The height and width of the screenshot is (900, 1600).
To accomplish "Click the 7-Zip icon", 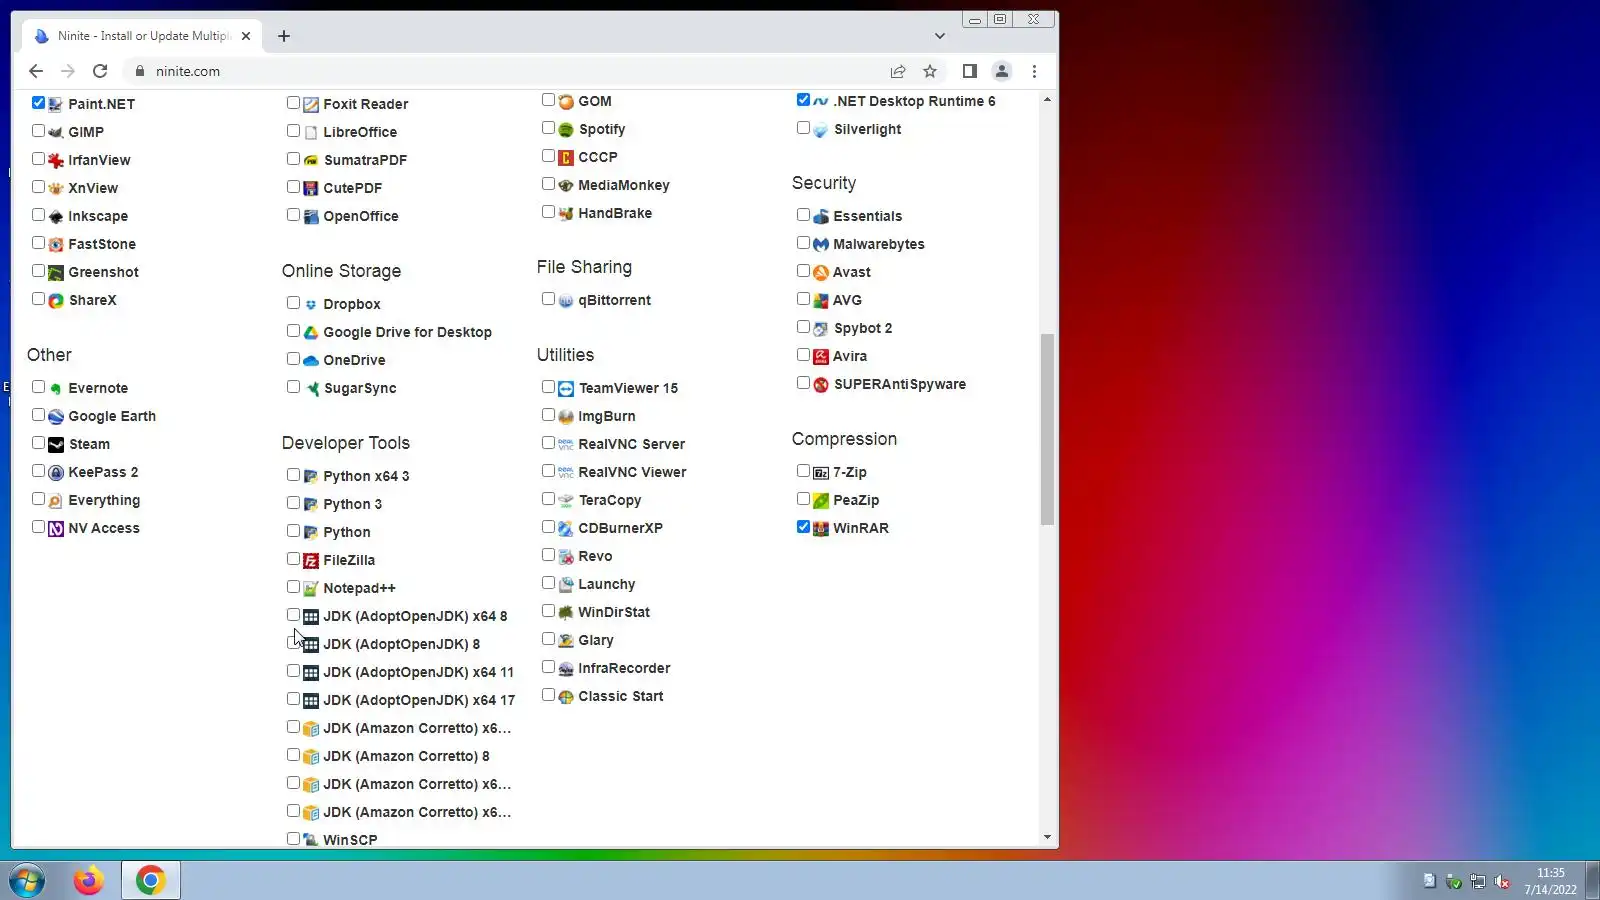I will tap(821, 472).
